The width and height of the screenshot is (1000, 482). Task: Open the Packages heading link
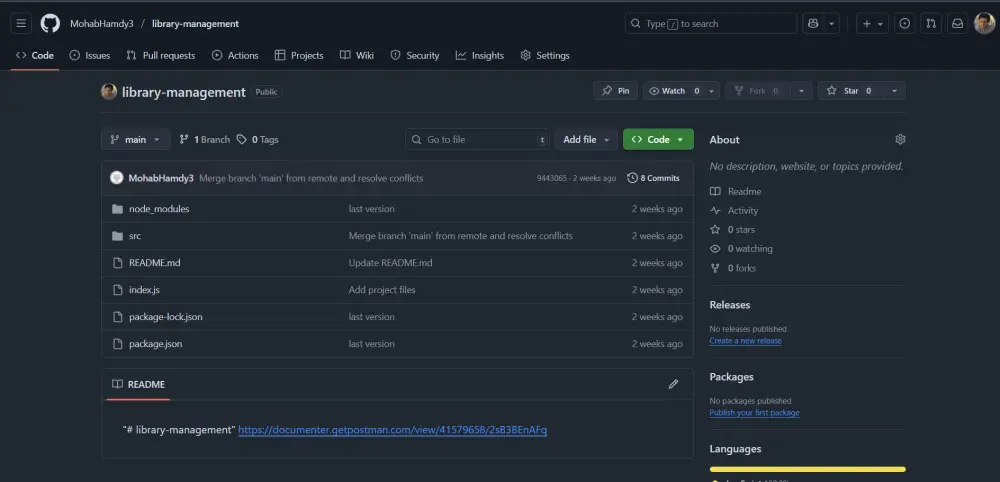click(x=732, y=377)
